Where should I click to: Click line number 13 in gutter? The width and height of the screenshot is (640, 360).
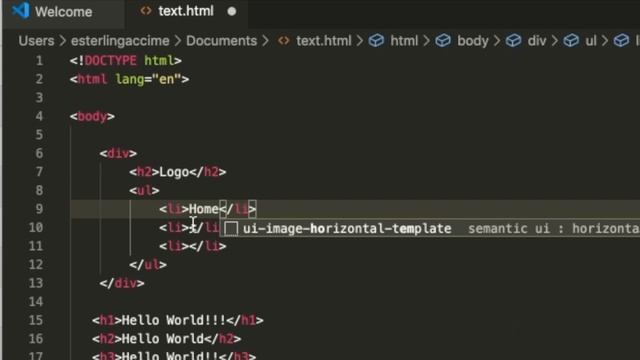click(x=36, y=283)
